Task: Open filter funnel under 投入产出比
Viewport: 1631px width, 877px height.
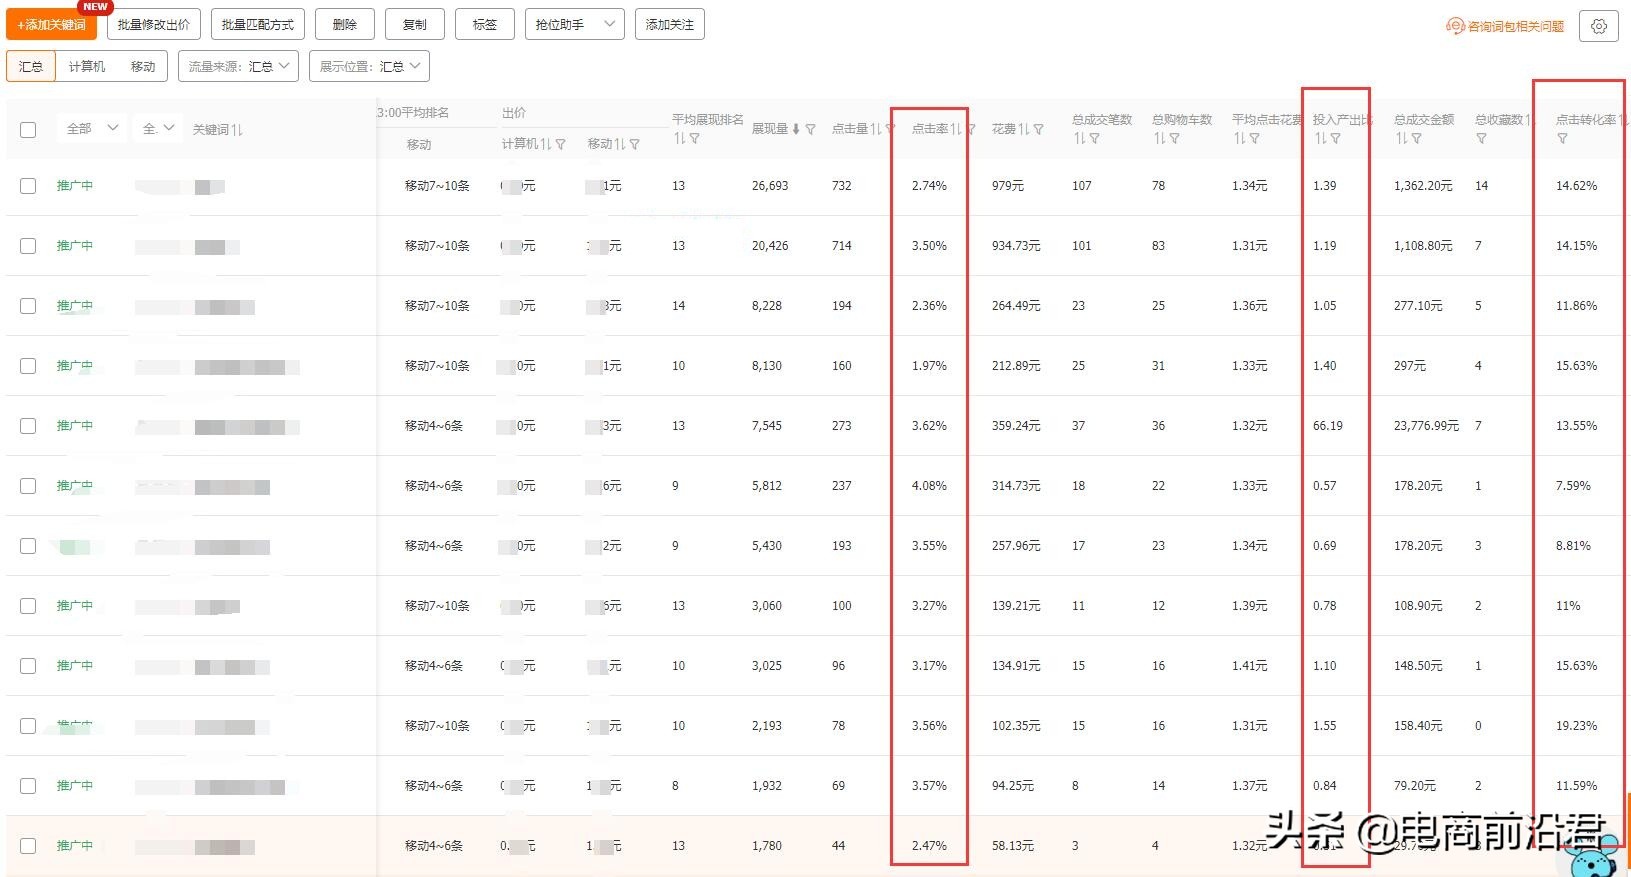Action: click(x=1335, y=139)
